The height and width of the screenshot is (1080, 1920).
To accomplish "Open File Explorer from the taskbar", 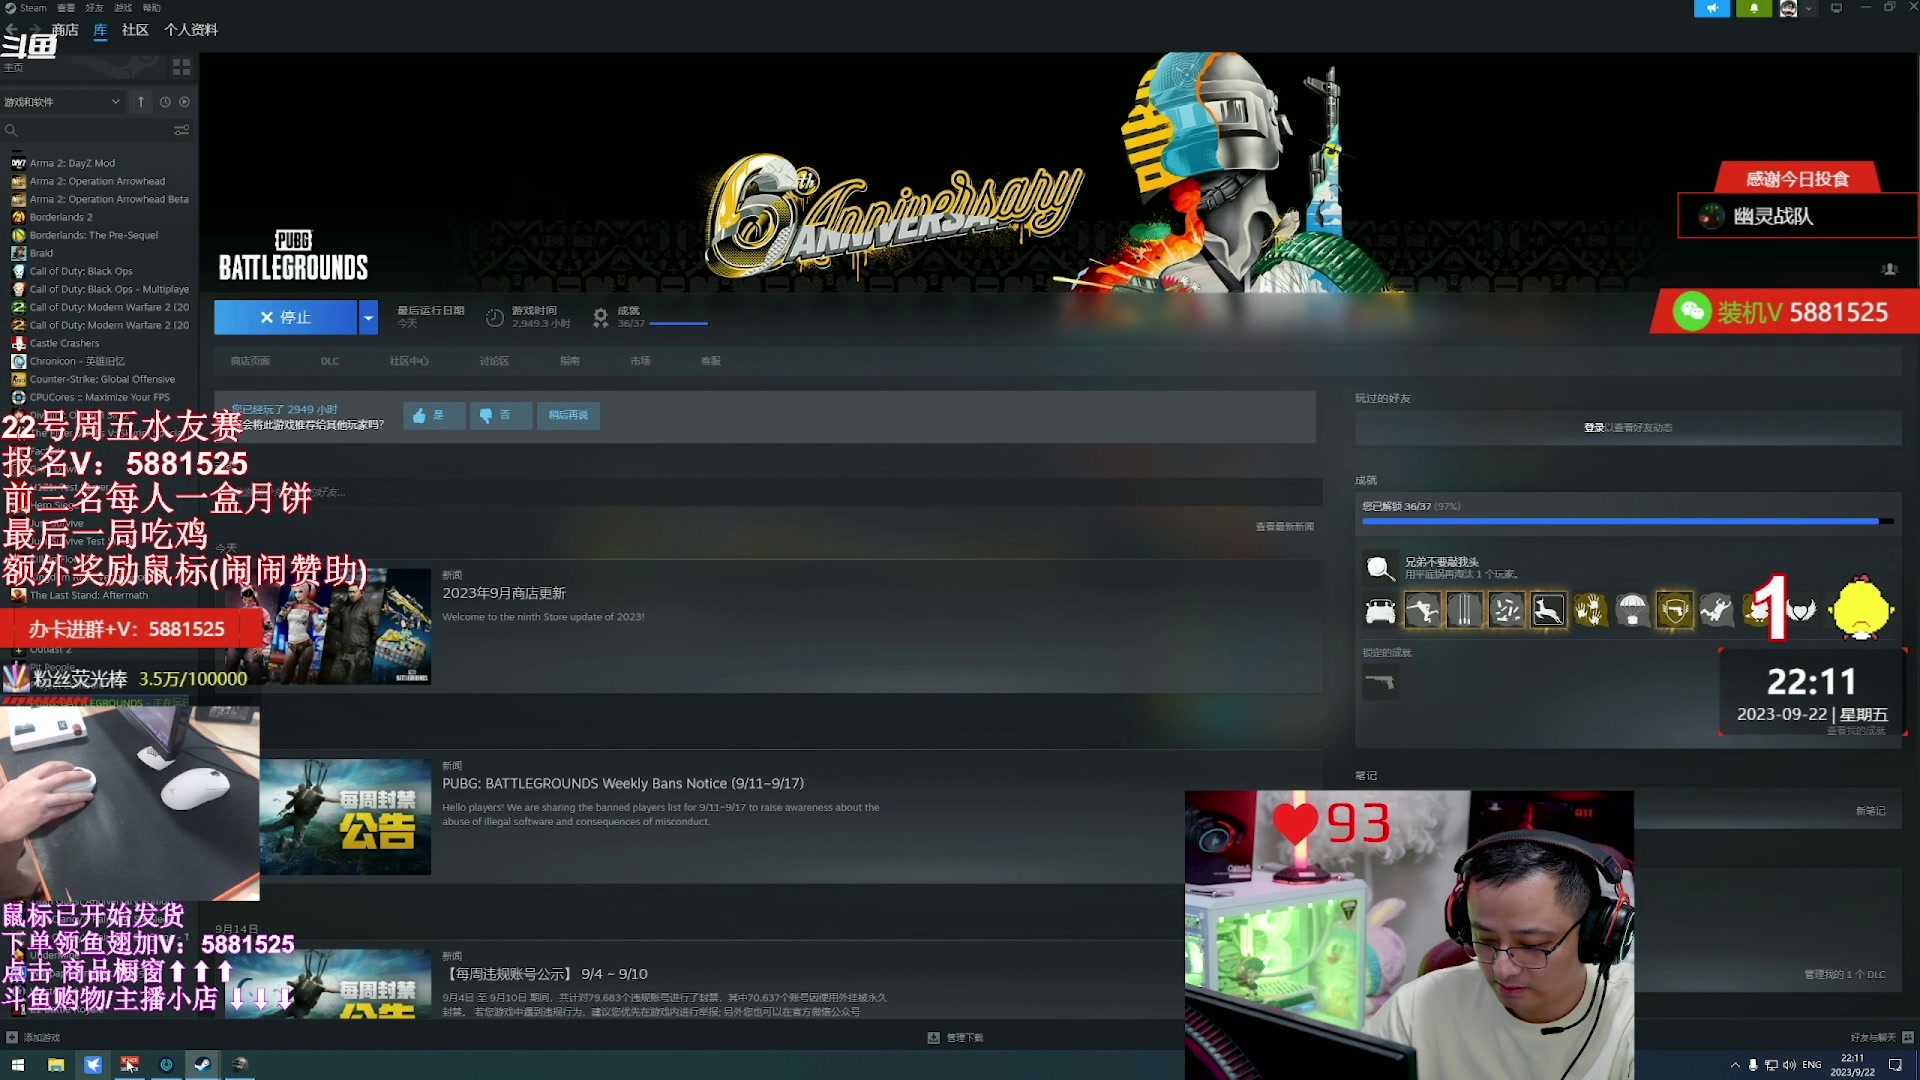I will tap(56, 1065).
